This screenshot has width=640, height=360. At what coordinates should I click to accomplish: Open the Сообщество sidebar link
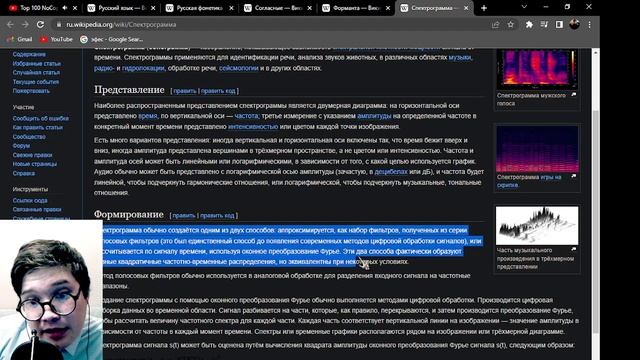click(x=29, y=137)
